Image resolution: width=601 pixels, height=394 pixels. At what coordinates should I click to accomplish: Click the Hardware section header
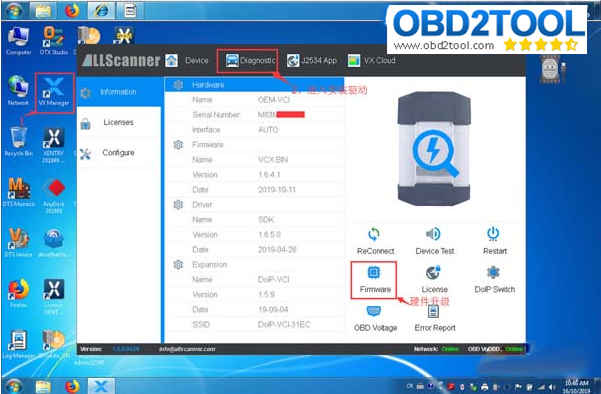(255, 85)
